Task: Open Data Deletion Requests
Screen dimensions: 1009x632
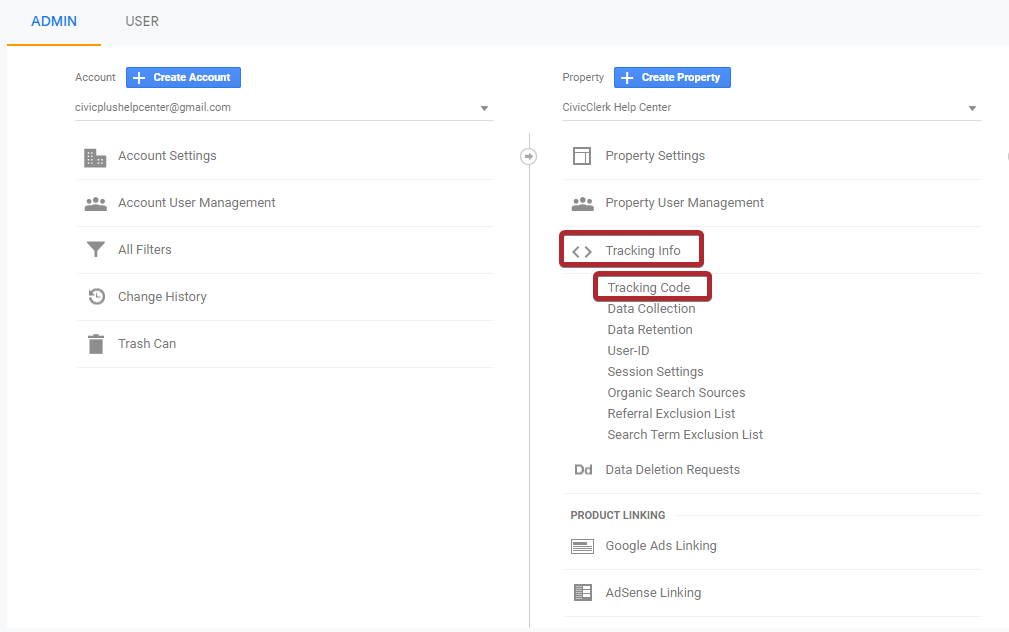Action: pos(672,470)
